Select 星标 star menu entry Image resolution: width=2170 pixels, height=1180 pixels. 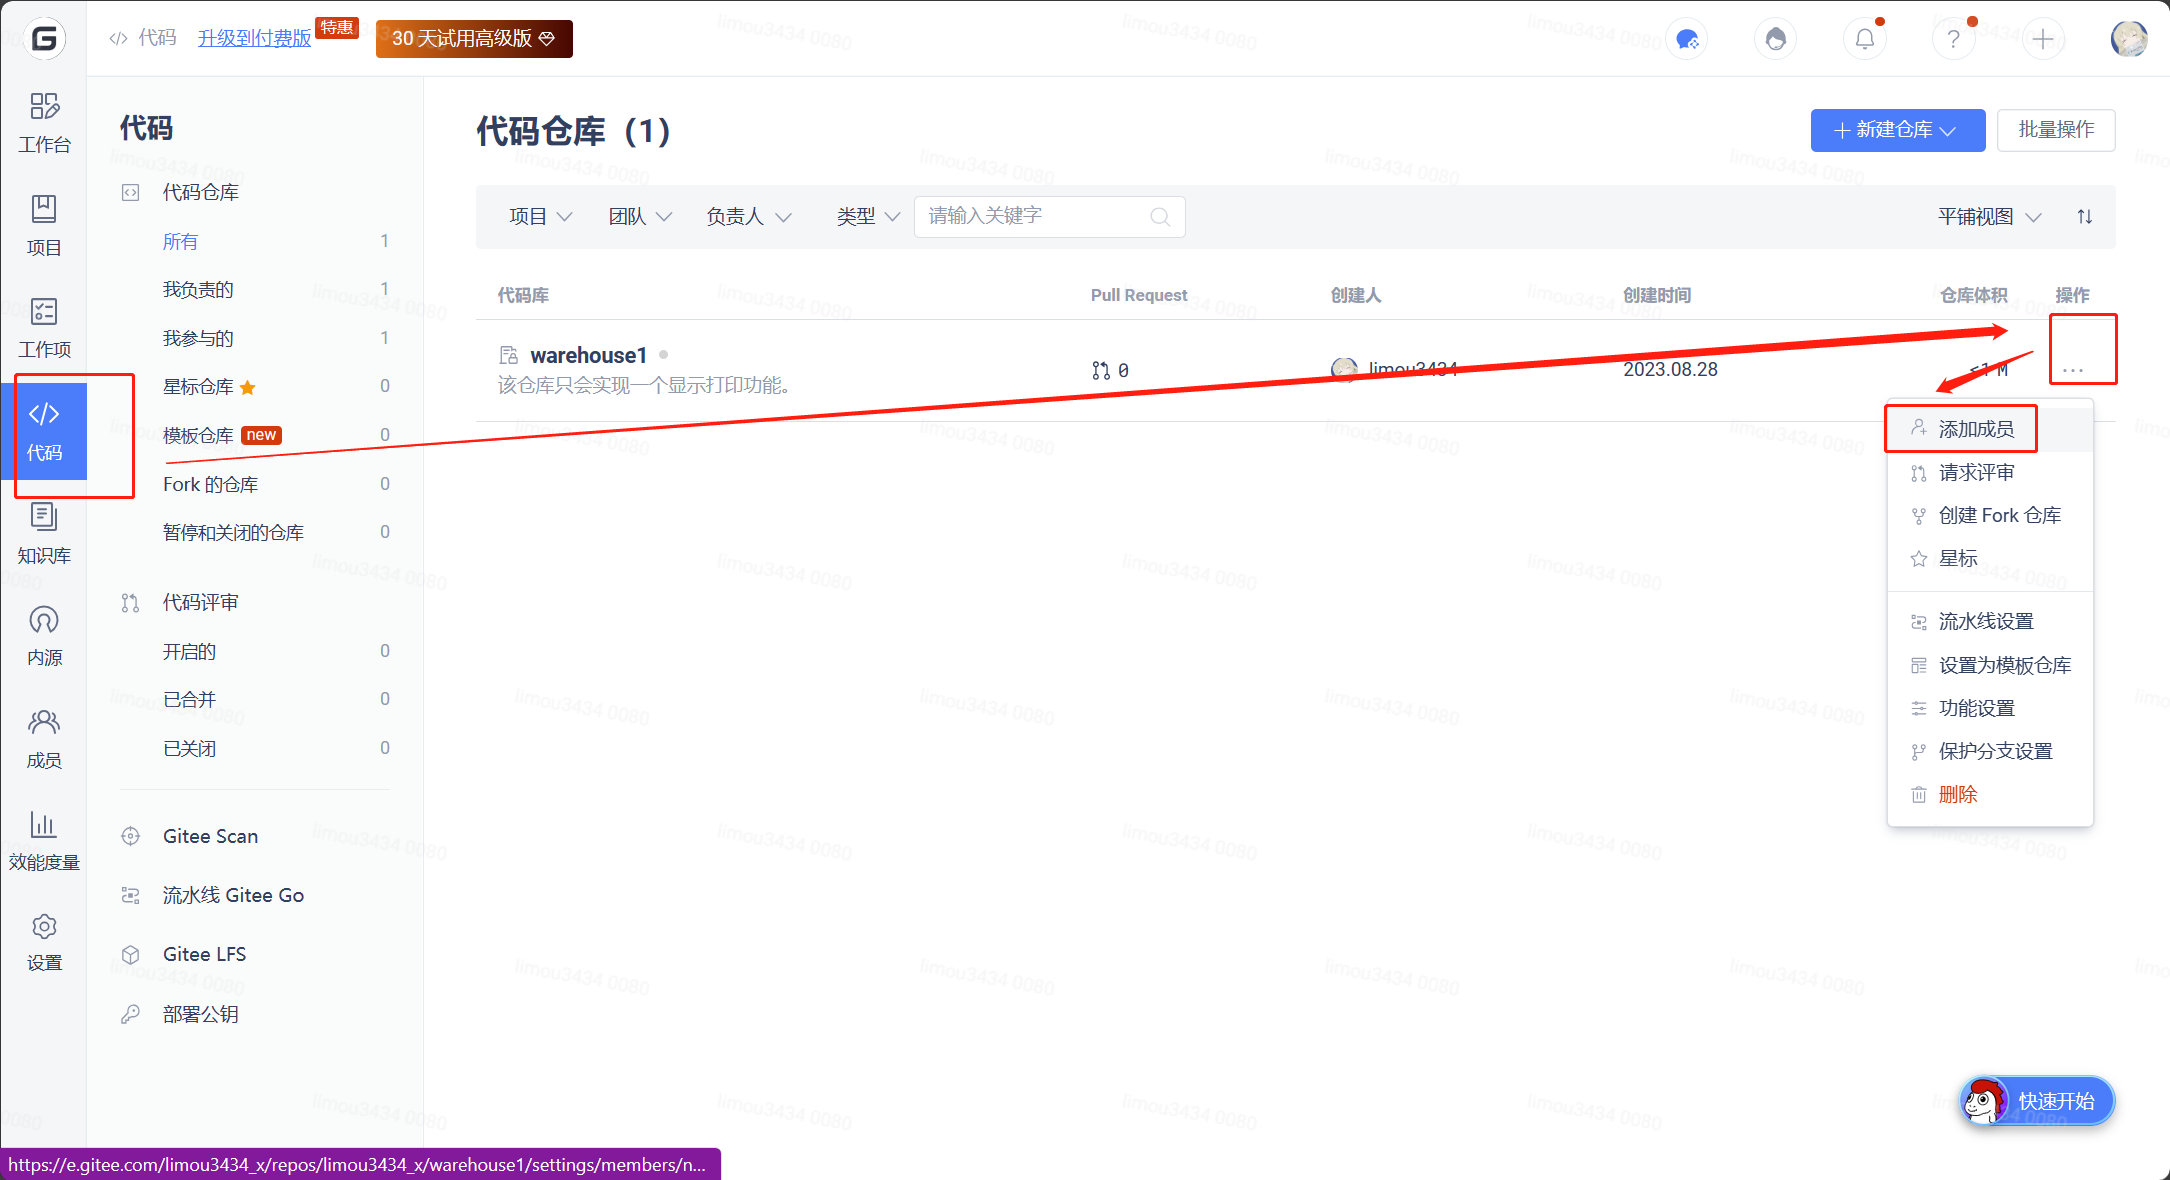tap(1957, 558)
